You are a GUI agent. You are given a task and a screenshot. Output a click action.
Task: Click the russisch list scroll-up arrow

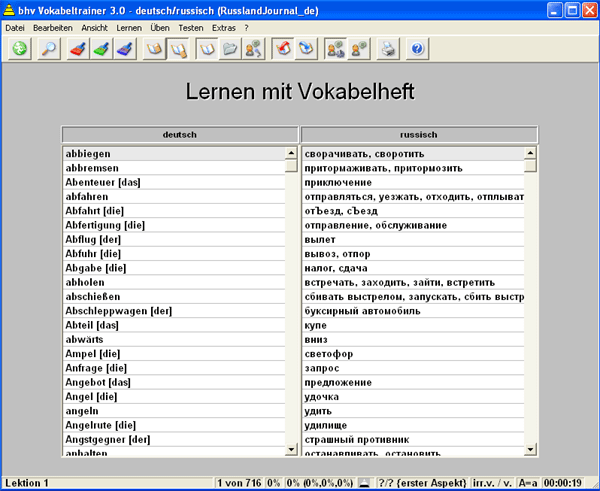530,153
